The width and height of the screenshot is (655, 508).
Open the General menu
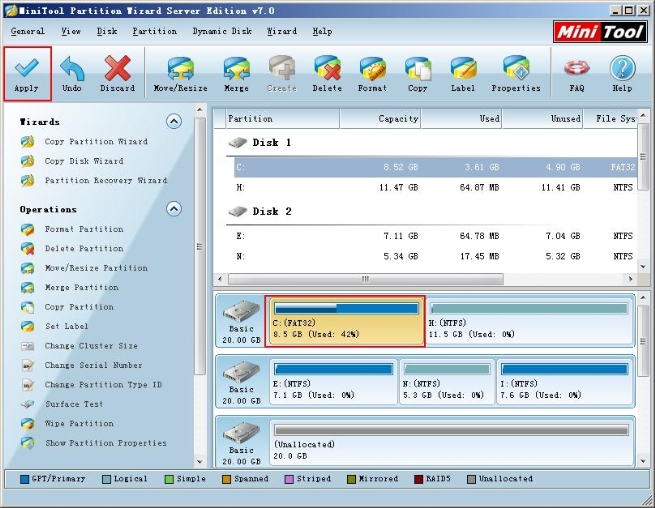coord(28,31)
